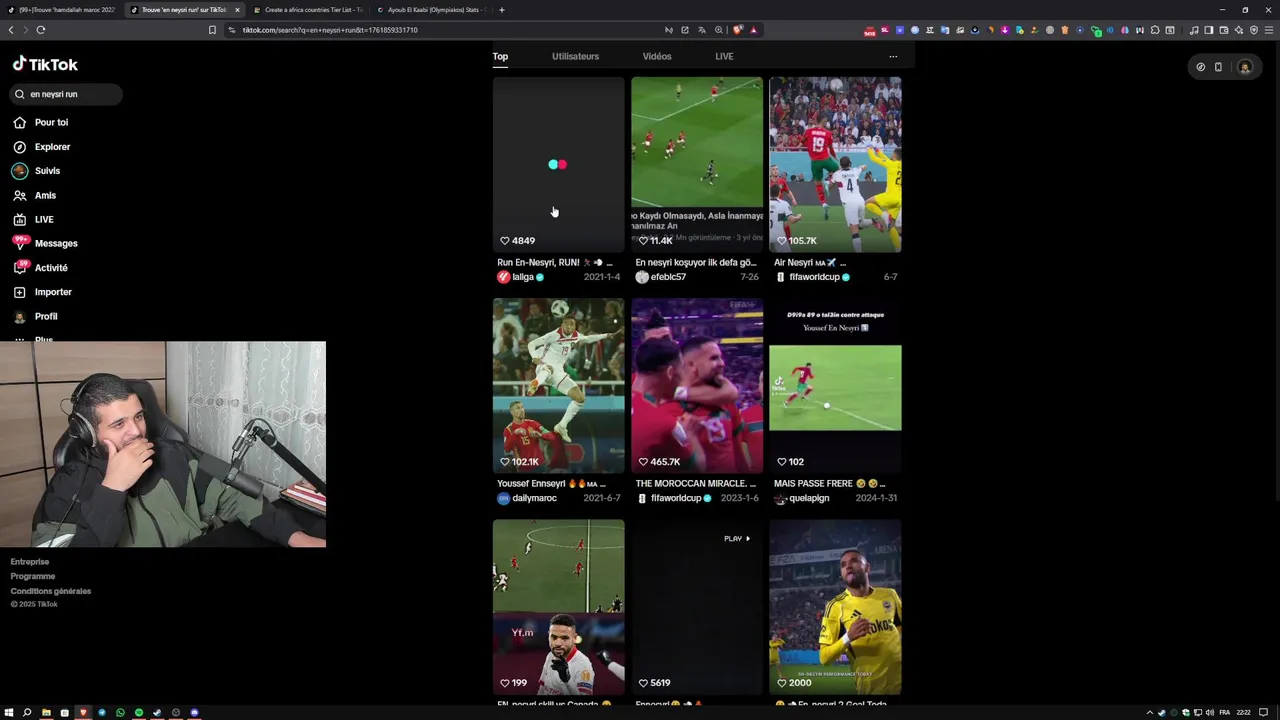Open the Entreprise footer link
Screen dimensions: 1280x720
click(30, 562)
